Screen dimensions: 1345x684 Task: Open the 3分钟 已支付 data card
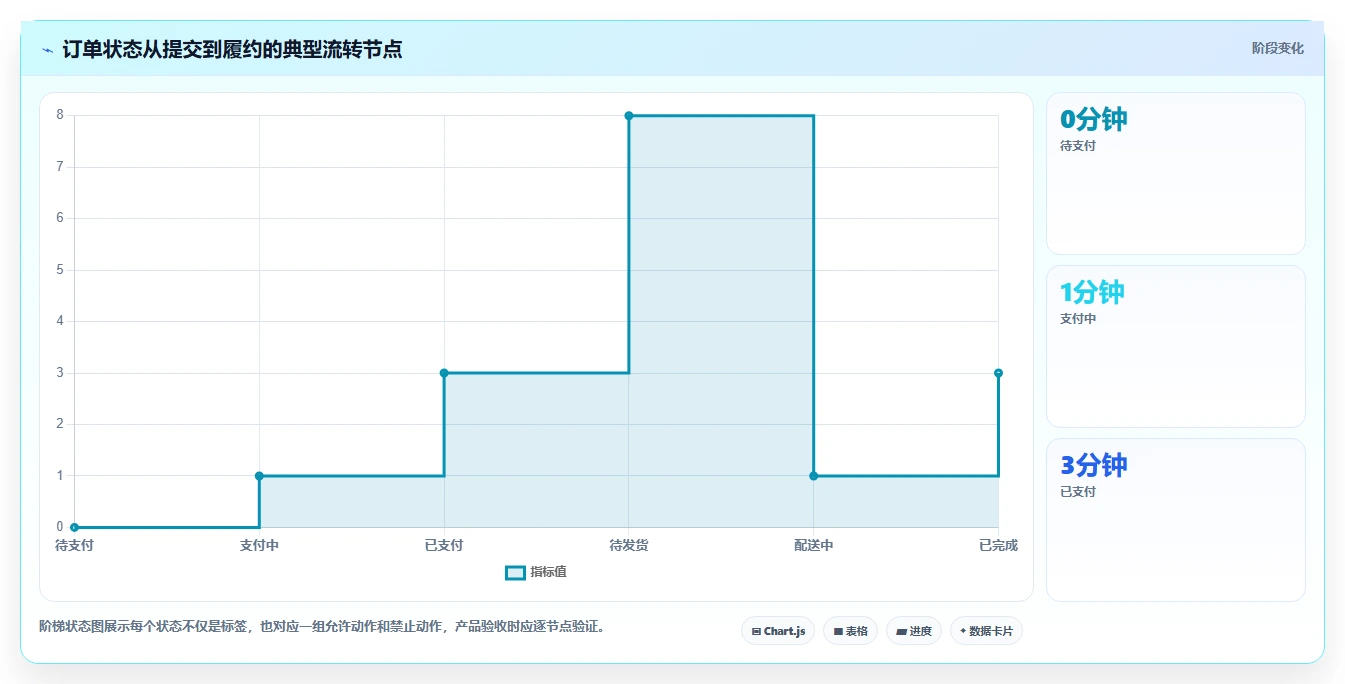point(1176,520)
